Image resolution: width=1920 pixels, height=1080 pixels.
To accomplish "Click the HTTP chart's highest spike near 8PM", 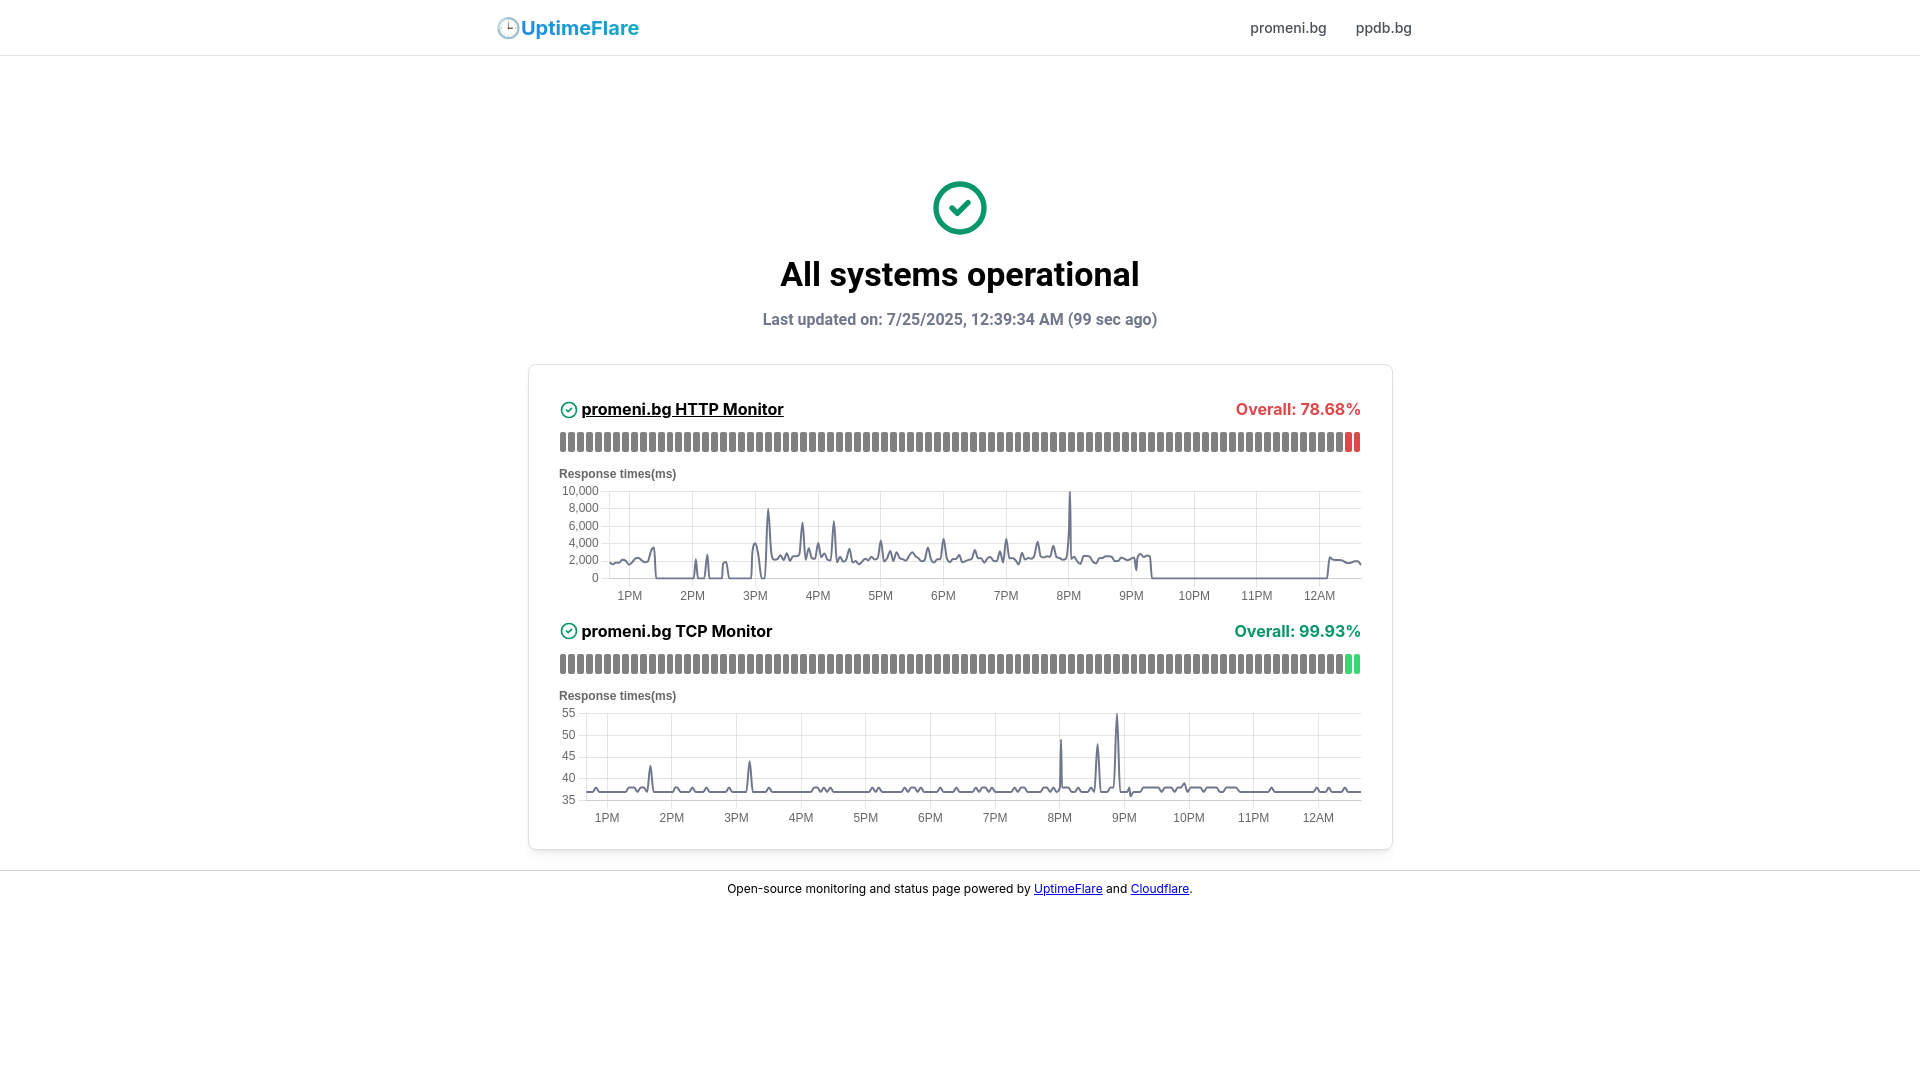I will [x=1070, y=494].
